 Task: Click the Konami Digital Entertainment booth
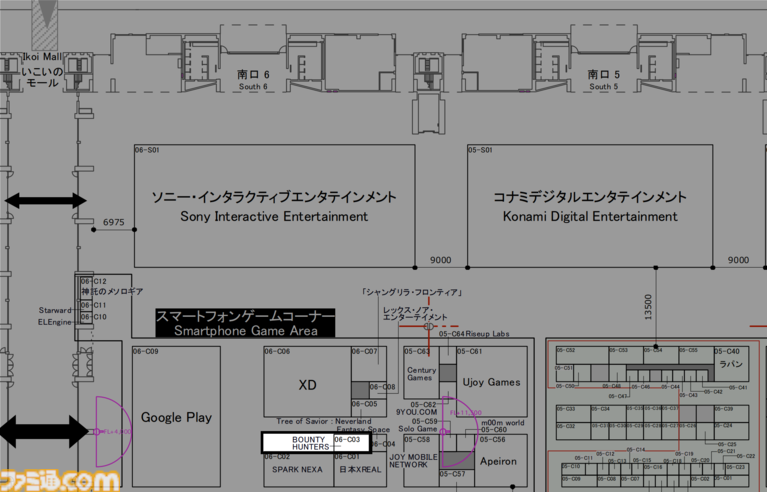click(590, 206)
